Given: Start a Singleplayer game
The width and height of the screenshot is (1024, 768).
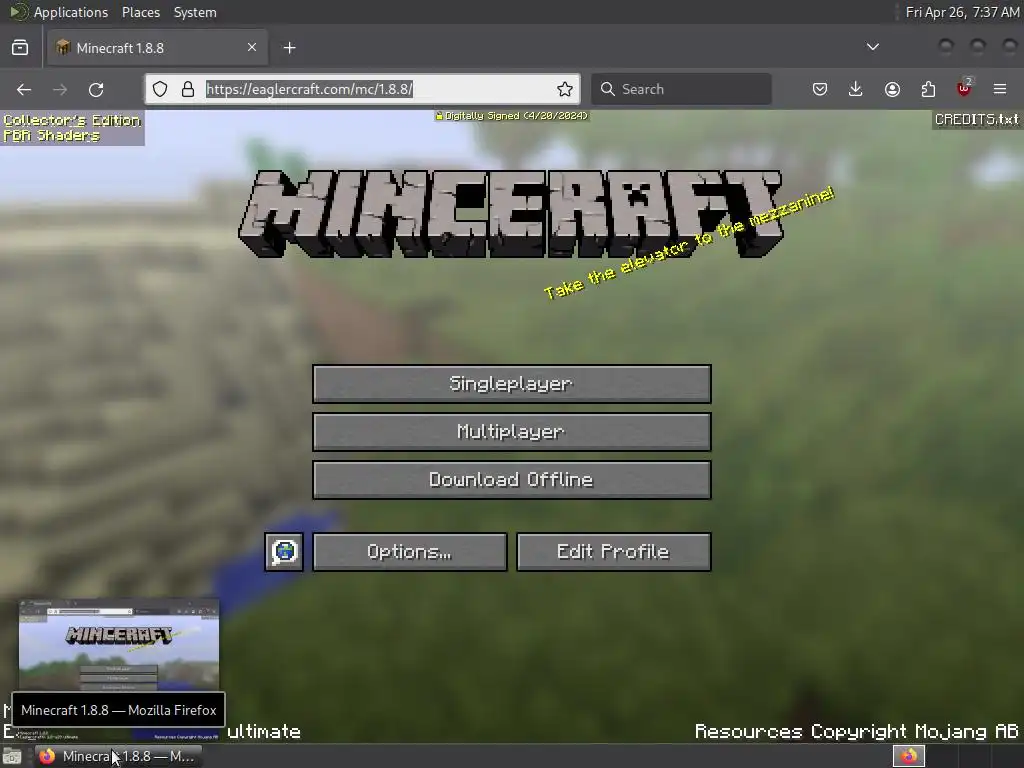Looking at the screenshot, I should 511,384.
